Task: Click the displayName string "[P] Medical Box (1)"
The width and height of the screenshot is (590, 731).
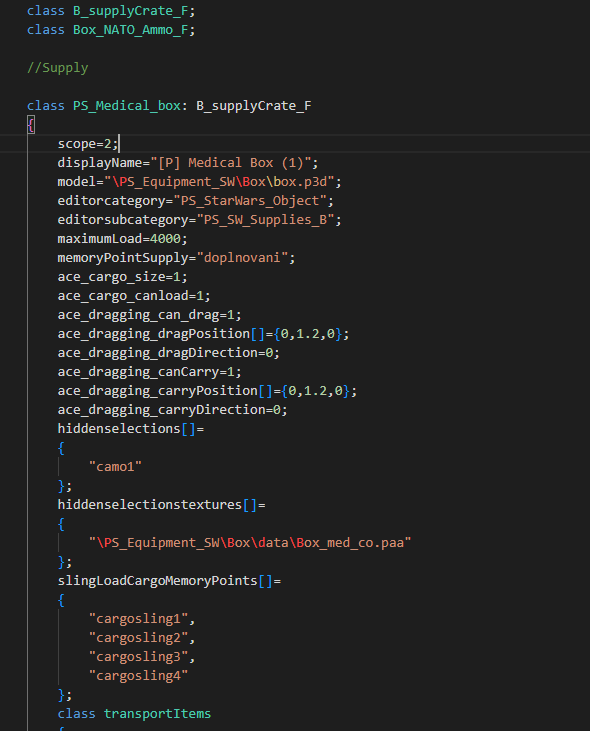Action: pyautogui.click(x=231, y=163)
